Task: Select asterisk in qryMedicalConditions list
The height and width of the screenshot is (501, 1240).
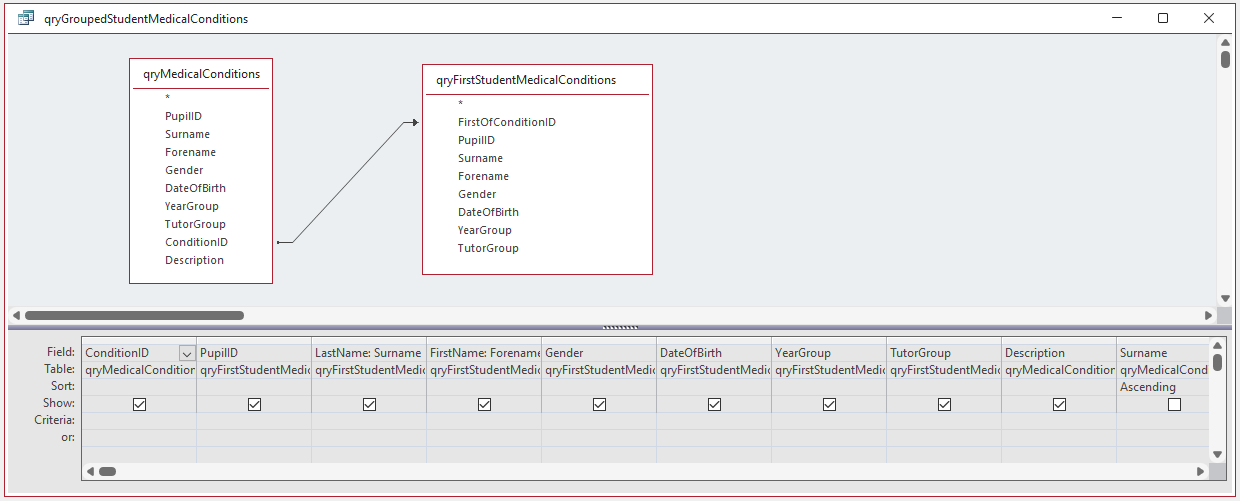Action: click(168, 98)
